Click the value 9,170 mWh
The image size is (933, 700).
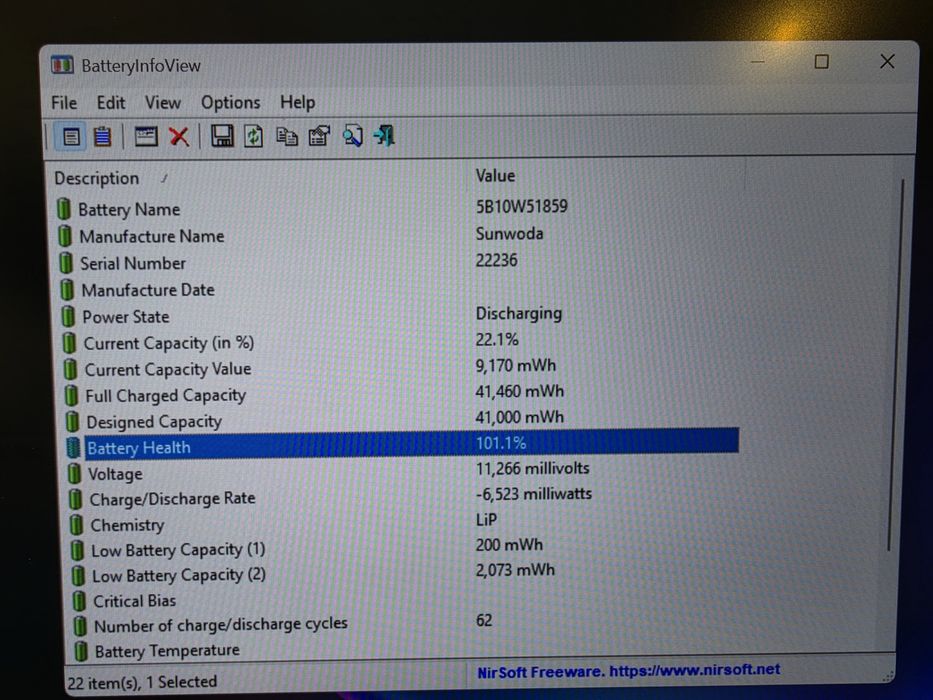[515, 365]
